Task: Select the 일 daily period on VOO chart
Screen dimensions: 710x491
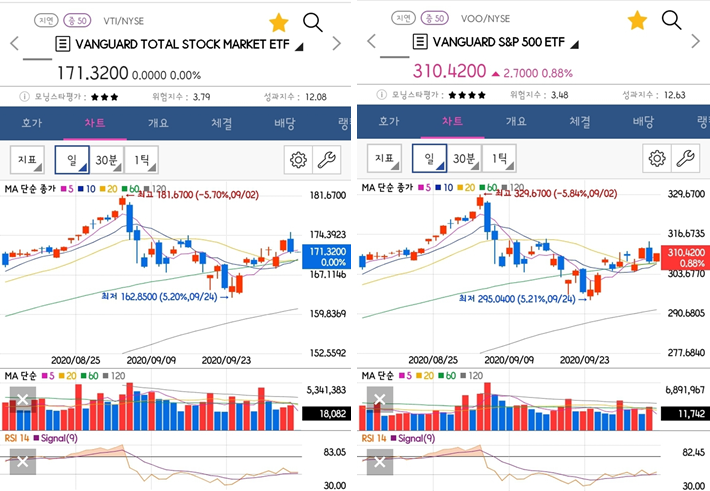Action: pyautogui.click(x=429, y=158)
